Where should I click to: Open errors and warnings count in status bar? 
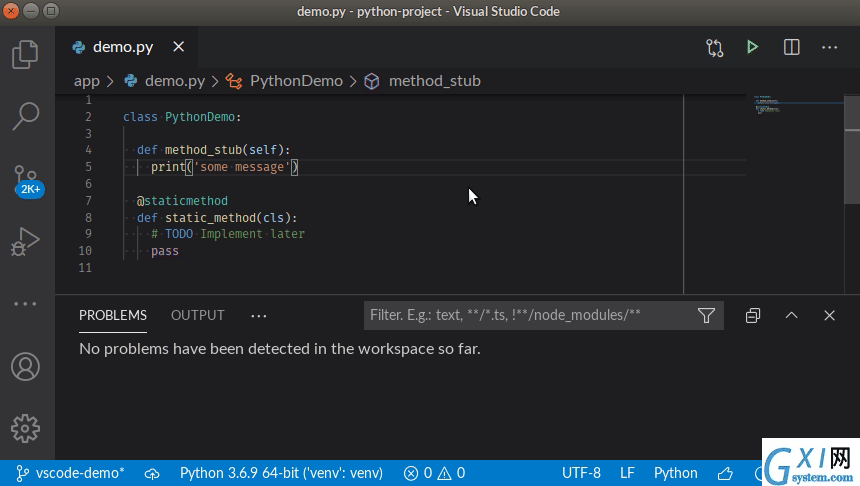tap(434, 473)
